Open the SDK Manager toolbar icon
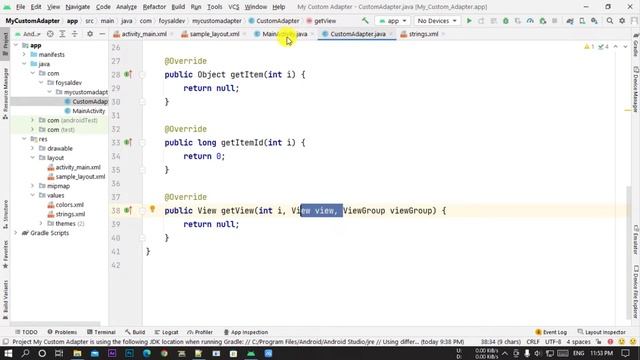The height and width of the screenshot is (360, 640). tap(594, 21)
